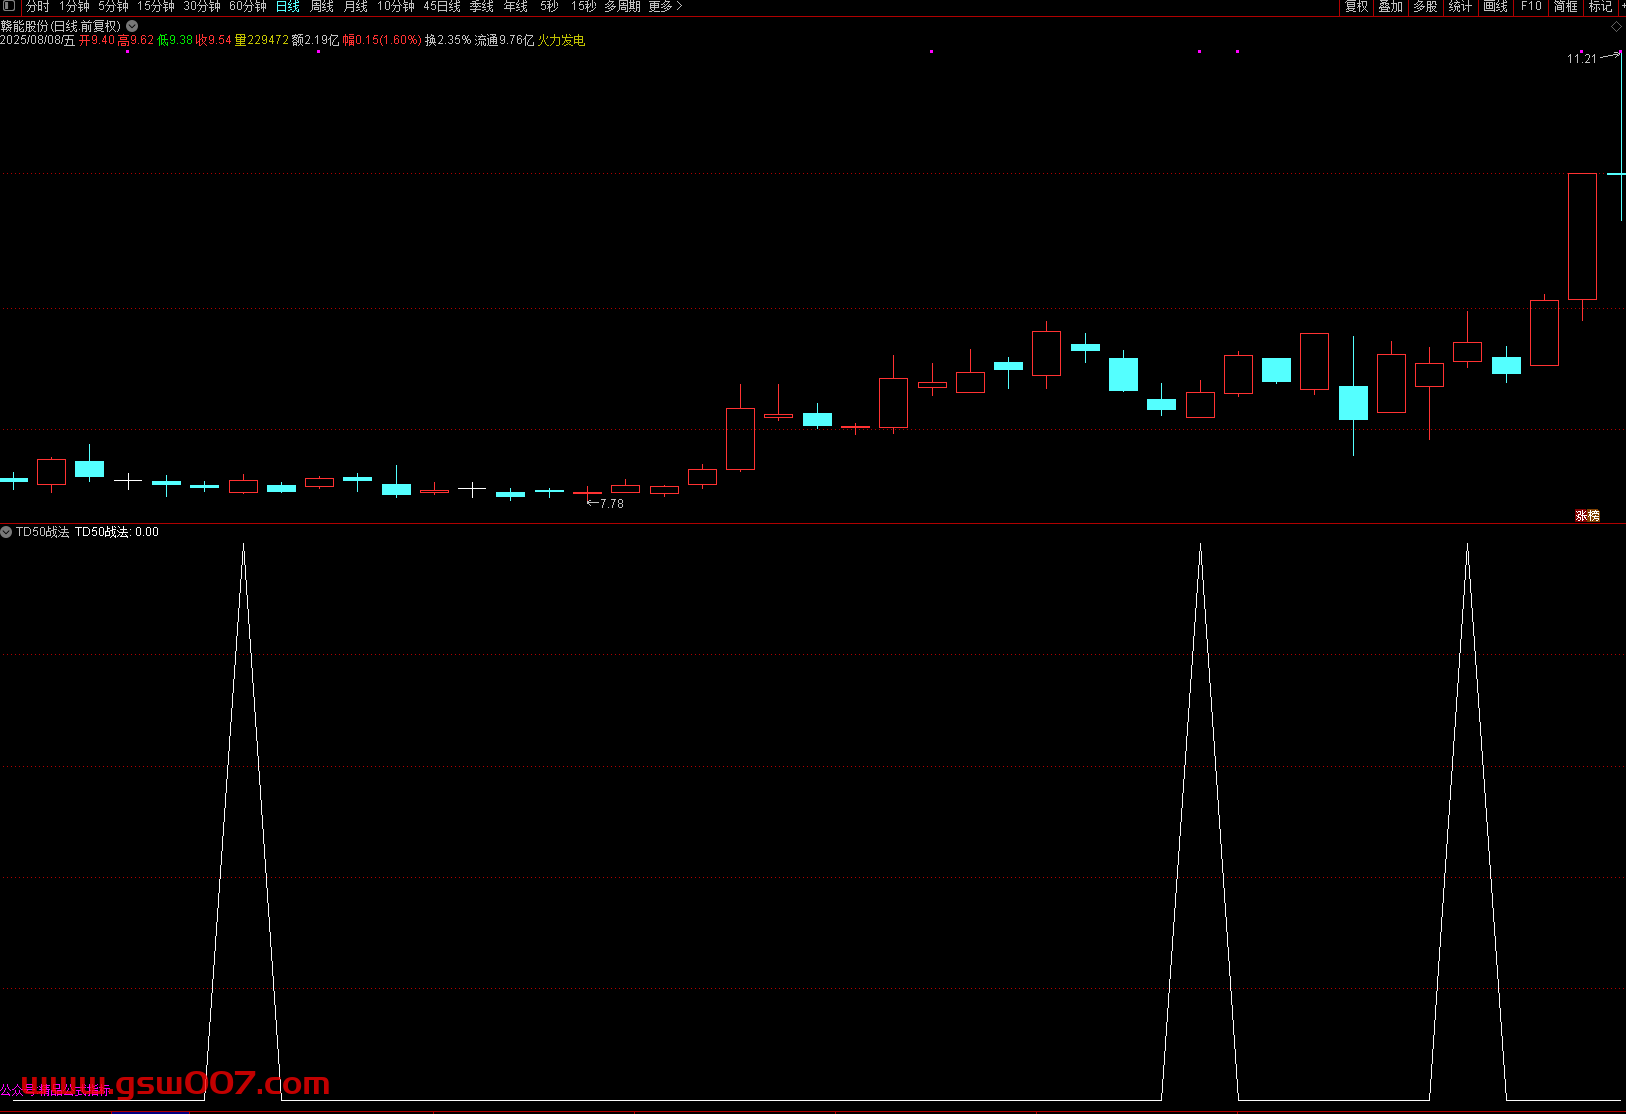Viewport: 1626px width, 1114px height.
Task: Click the 涨榜 badge on the chart
Action: (x=1587, y=516)
